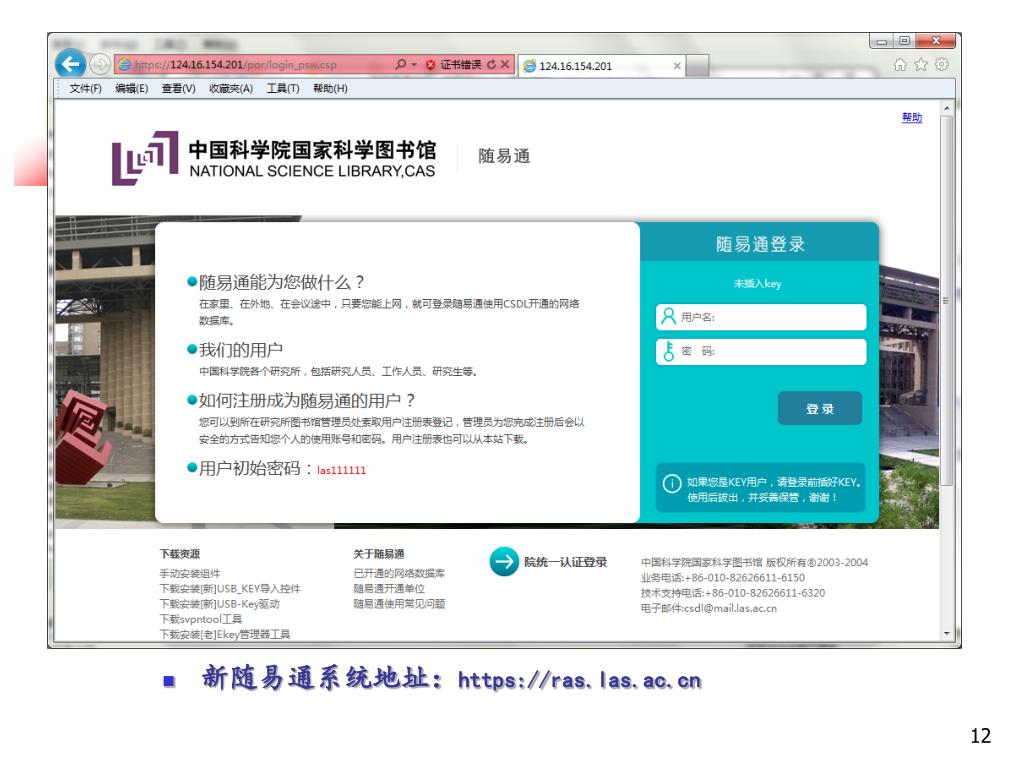Click the info icon in KEY notice
Screen dimensions: 1024x768
[x=672, y=484]
